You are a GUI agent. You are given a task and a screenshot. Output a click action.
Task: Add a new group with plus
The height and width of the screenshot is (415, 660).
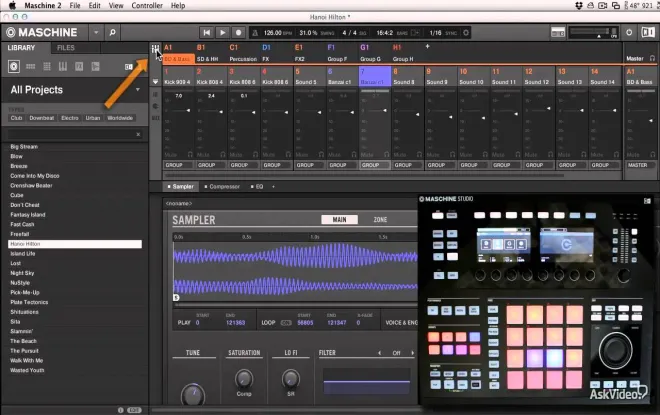pyautogui.click(x=427, y=46)
